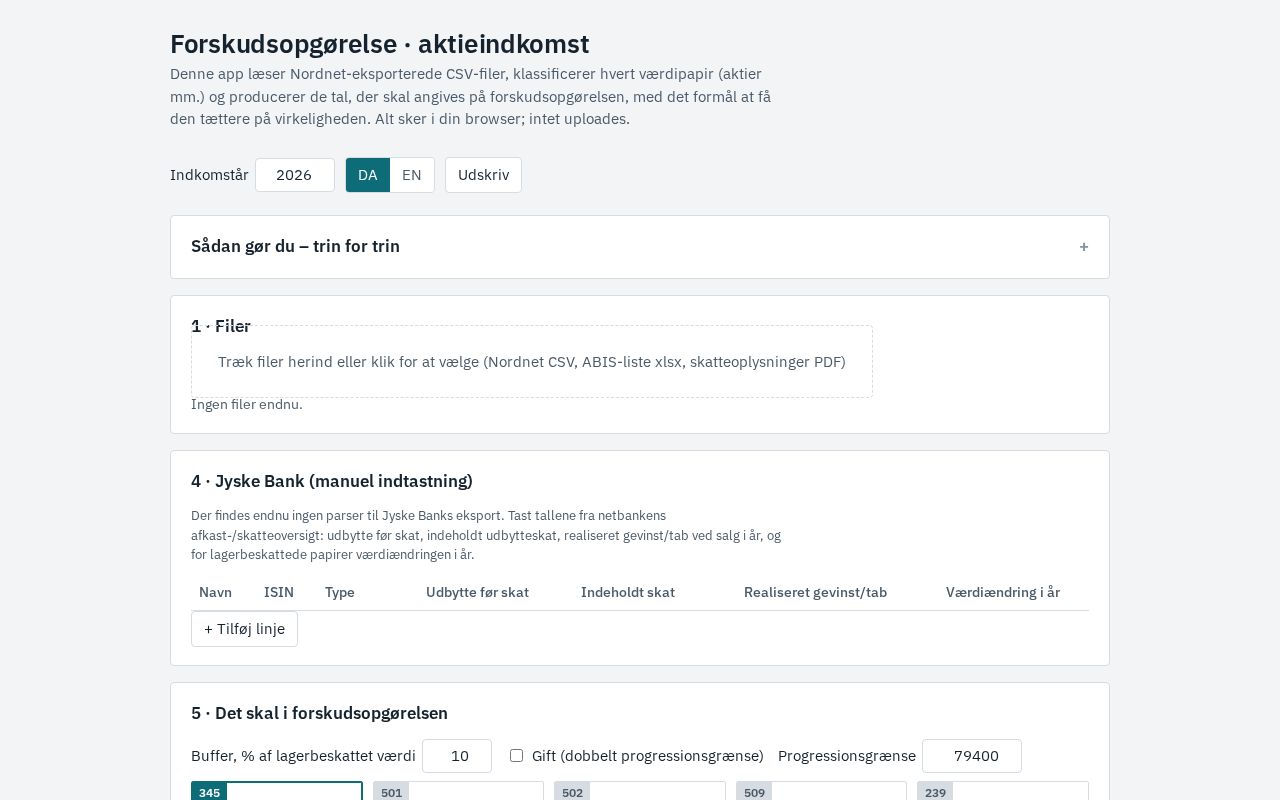Tick the 'Gift (dobbelt progressionsgrænse)' checkbox
The width and height of the screenshot is (1280, 800).
[516, 755]
